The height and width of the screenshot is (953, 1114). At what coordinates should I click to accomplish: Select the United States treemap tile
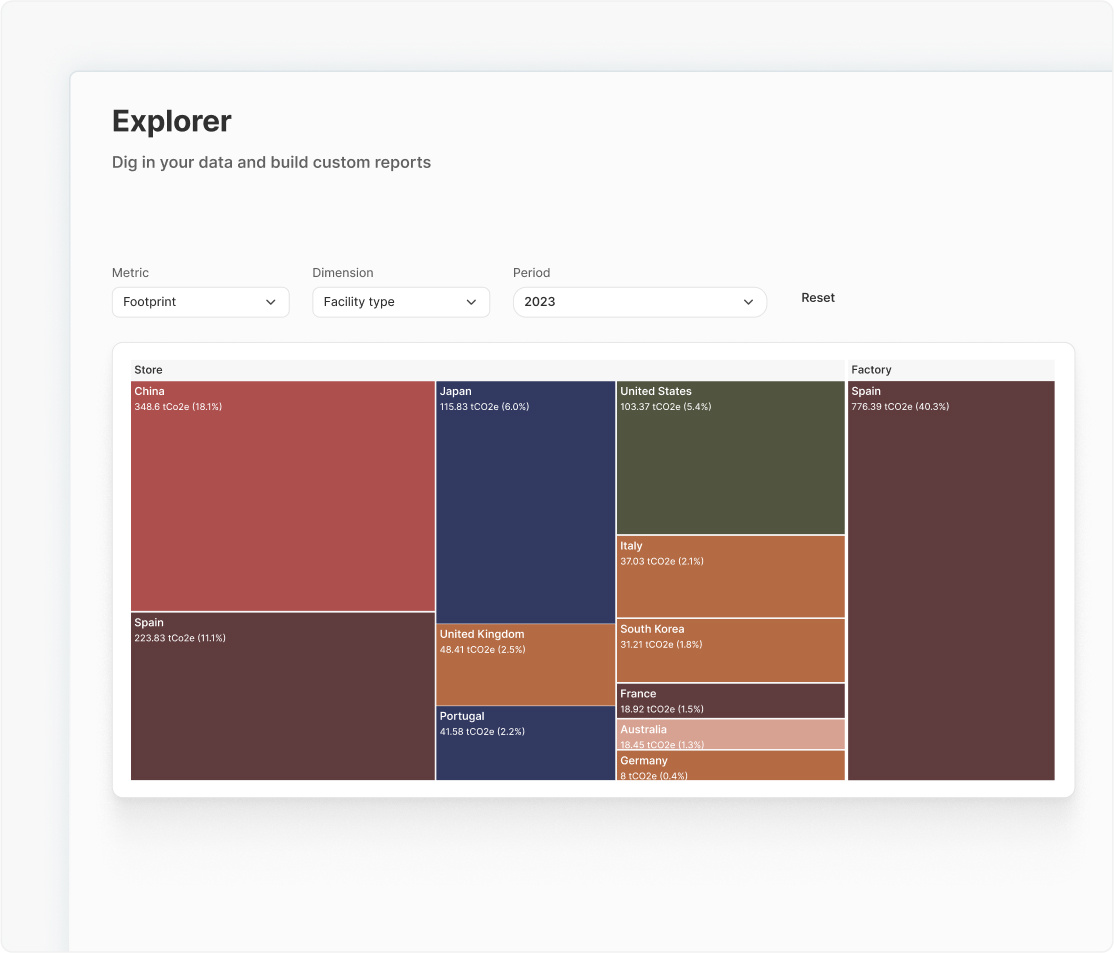click(x=730, y=458)
